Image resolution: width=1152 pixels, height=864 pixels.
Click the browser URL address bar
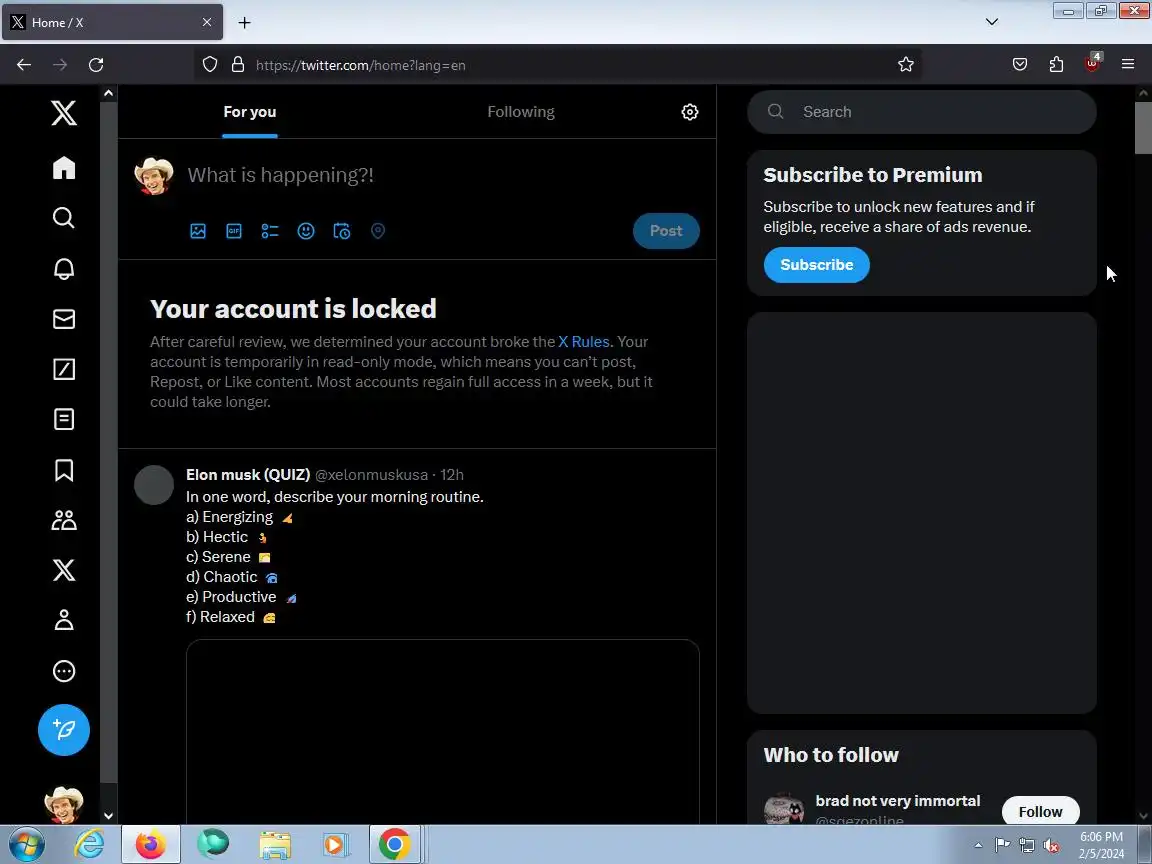coord(558,65)
